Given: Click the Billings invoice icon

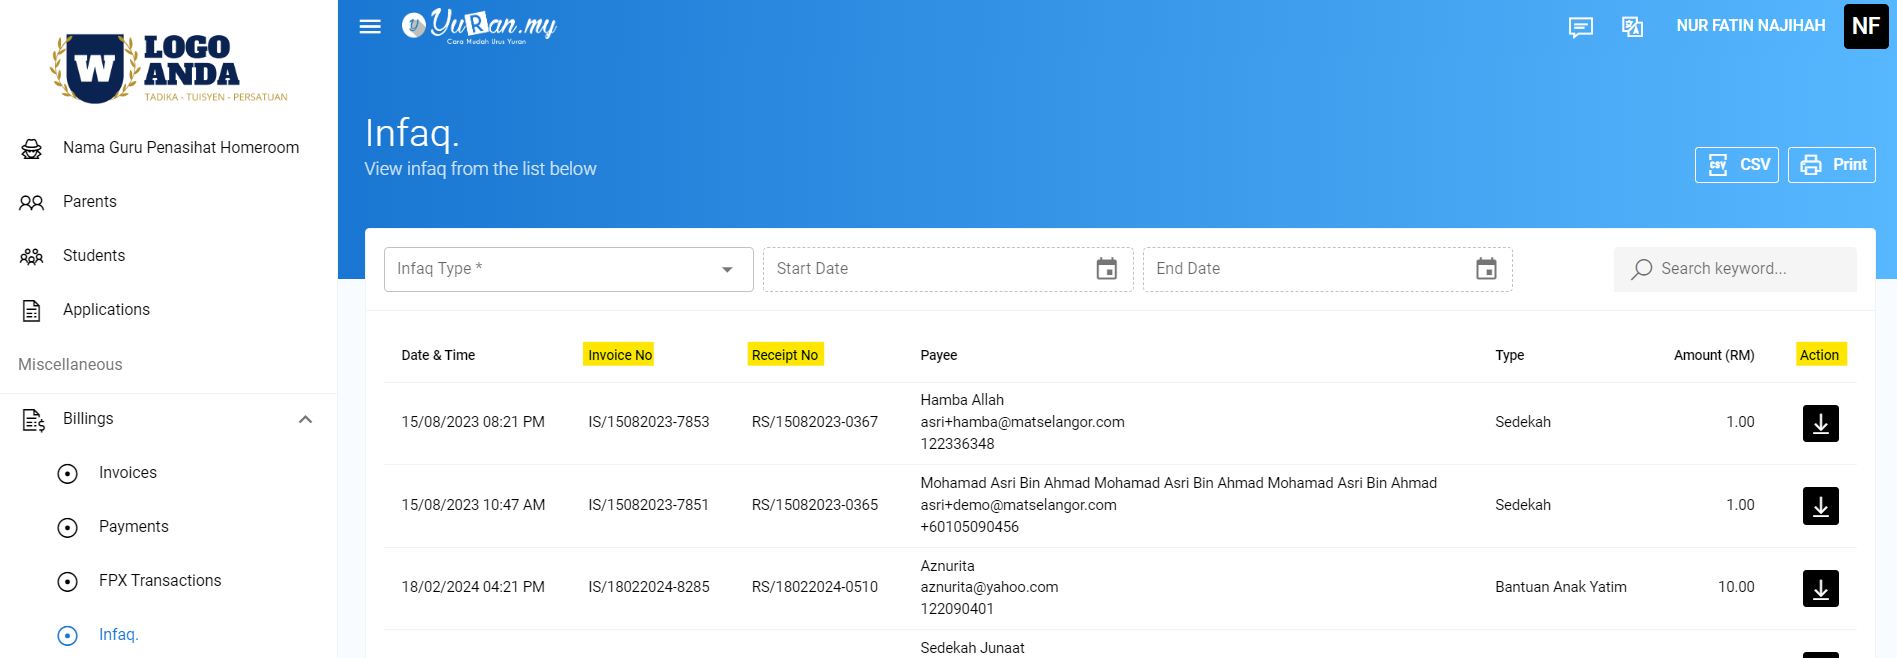Looking at the screenshot, I should click(33, 420).
